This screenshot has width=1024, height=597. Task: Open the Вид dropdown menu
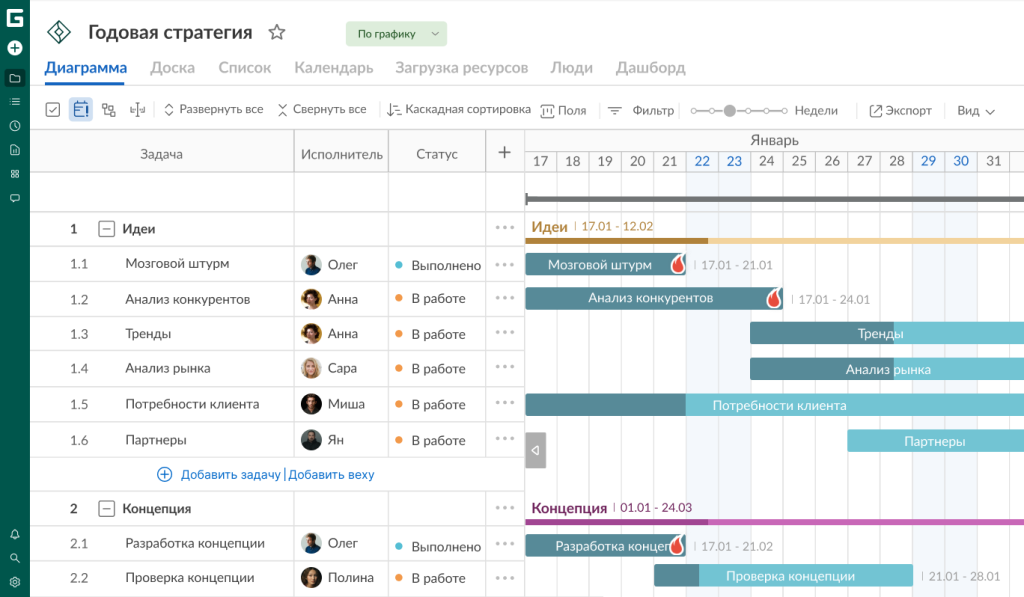(976, 111)
